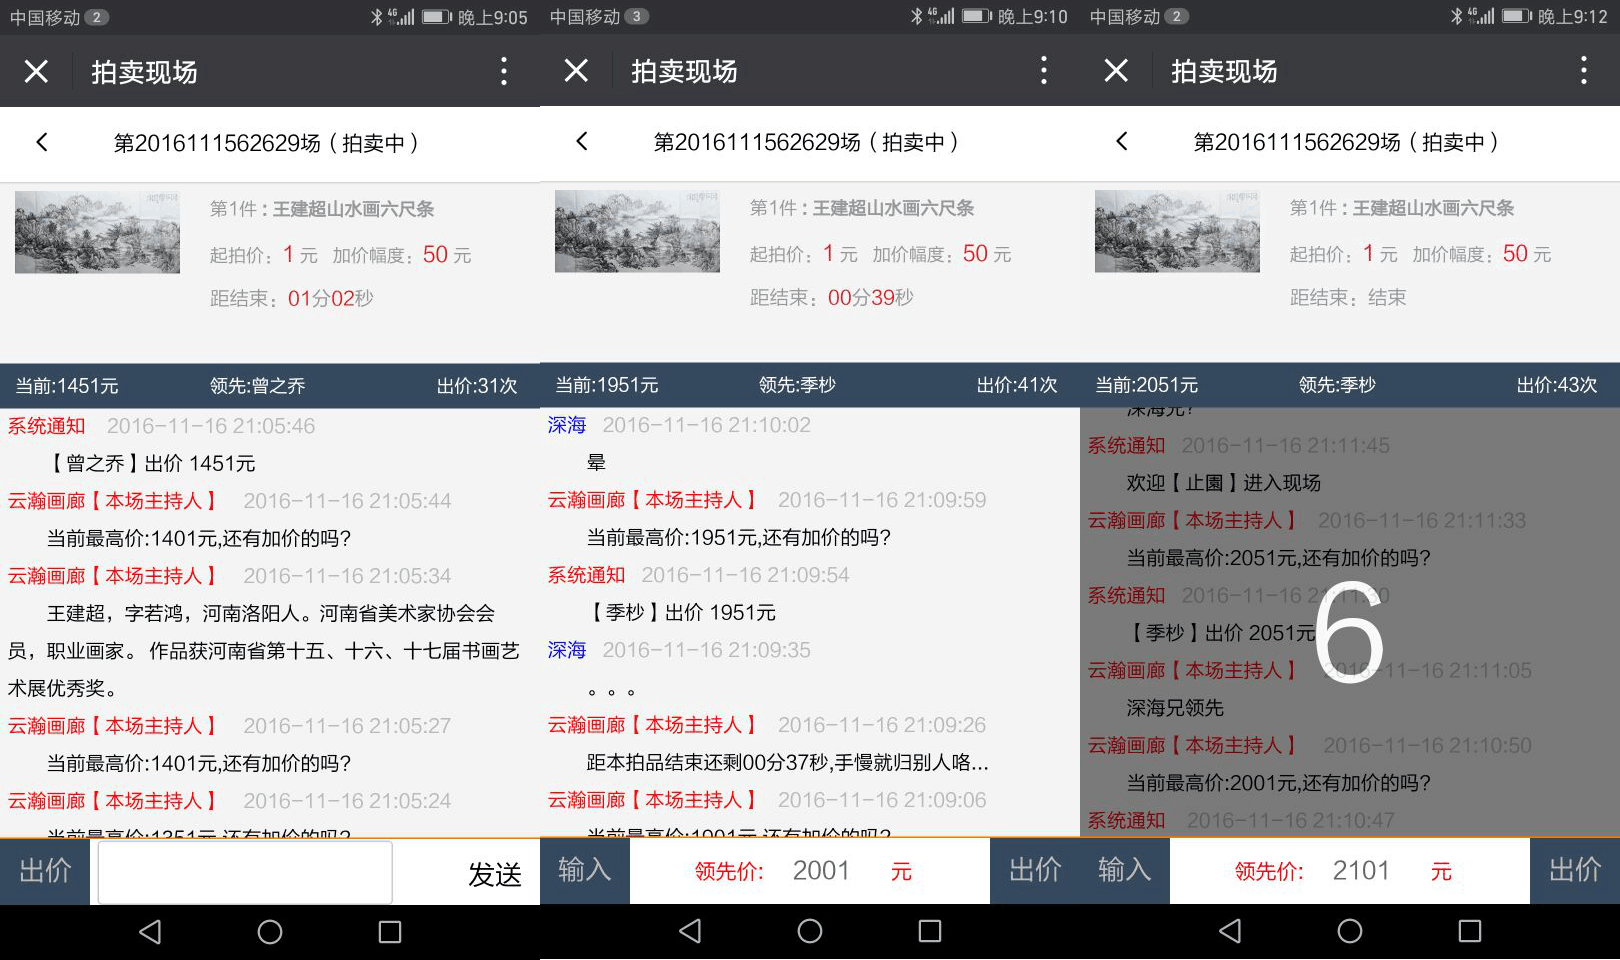Tap Android recents square in the 9:12 screenshot
This screenshot has height=960, width=1620.
(x=1470, y=931)
